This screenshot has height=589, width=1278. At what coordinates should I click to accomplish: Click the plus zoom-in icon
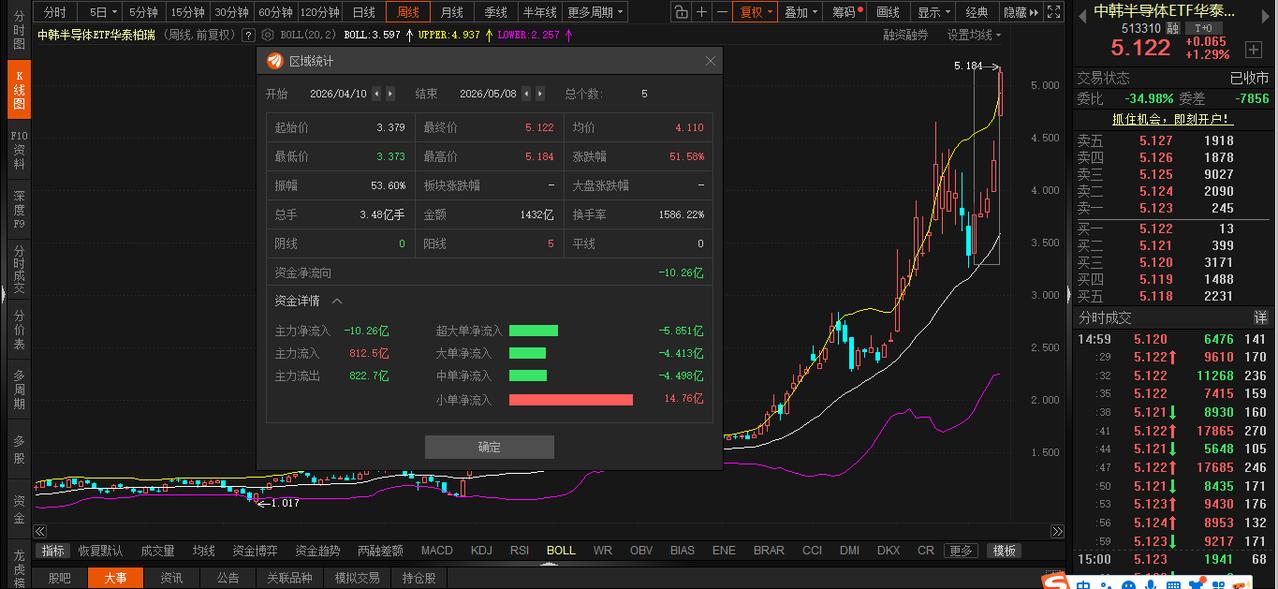tap(702, 12)
